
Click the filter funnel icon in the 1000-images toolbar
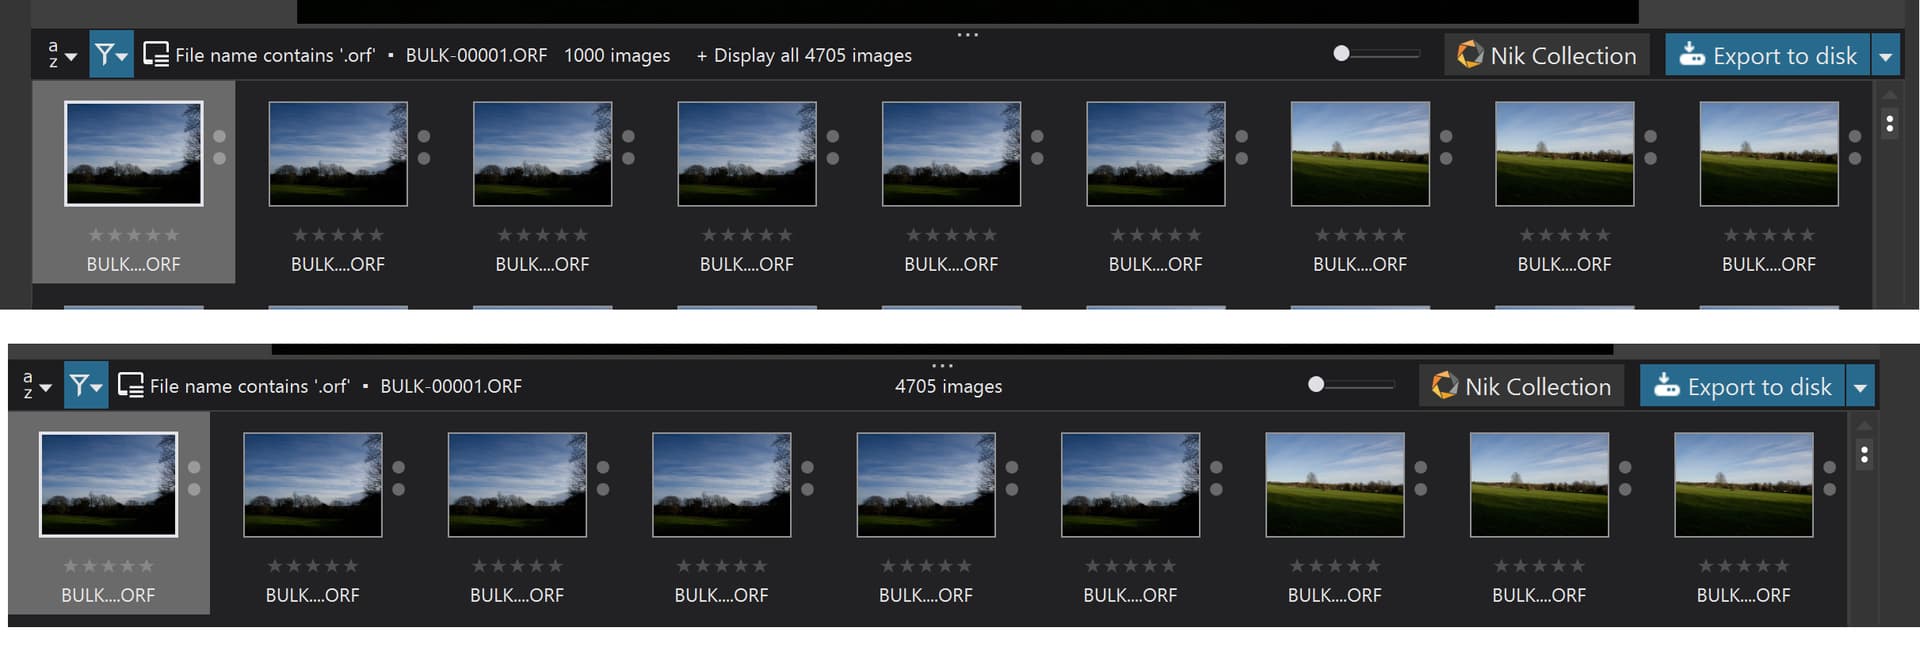point(105,55)
